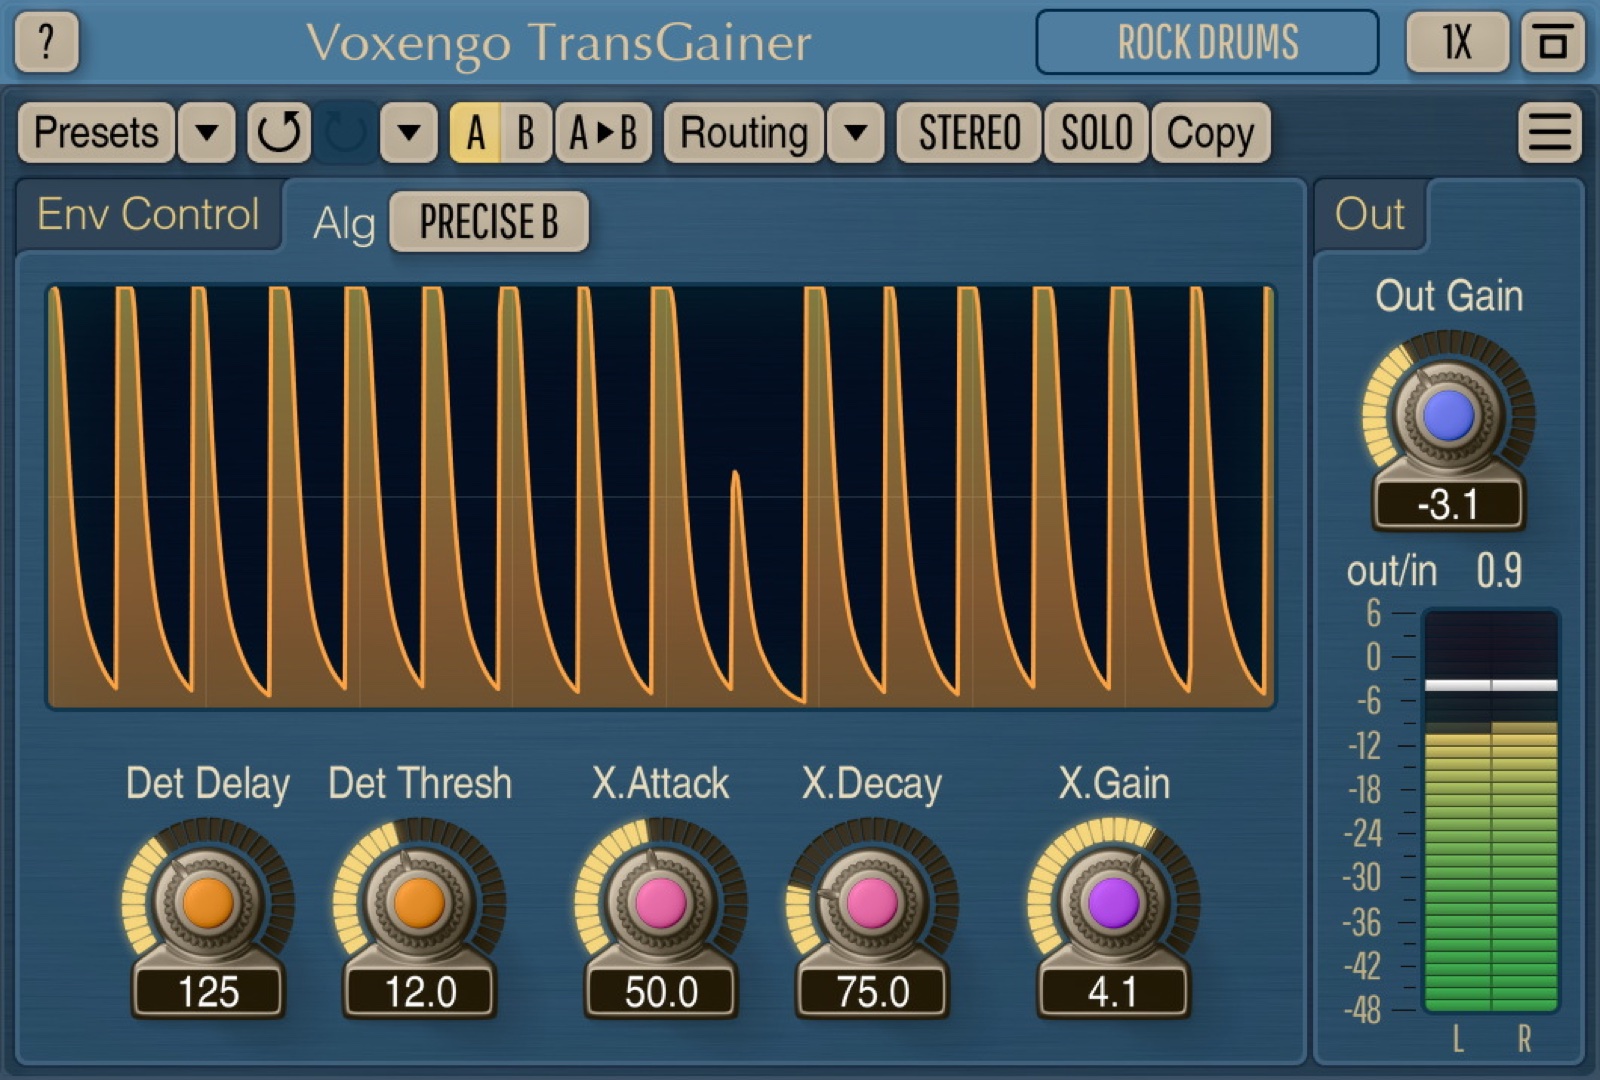The width and height of the screenshot is (1600, 1080).
Task: Click the X.Gain value field showing 4.1
Action: [x=1113, y=992]
